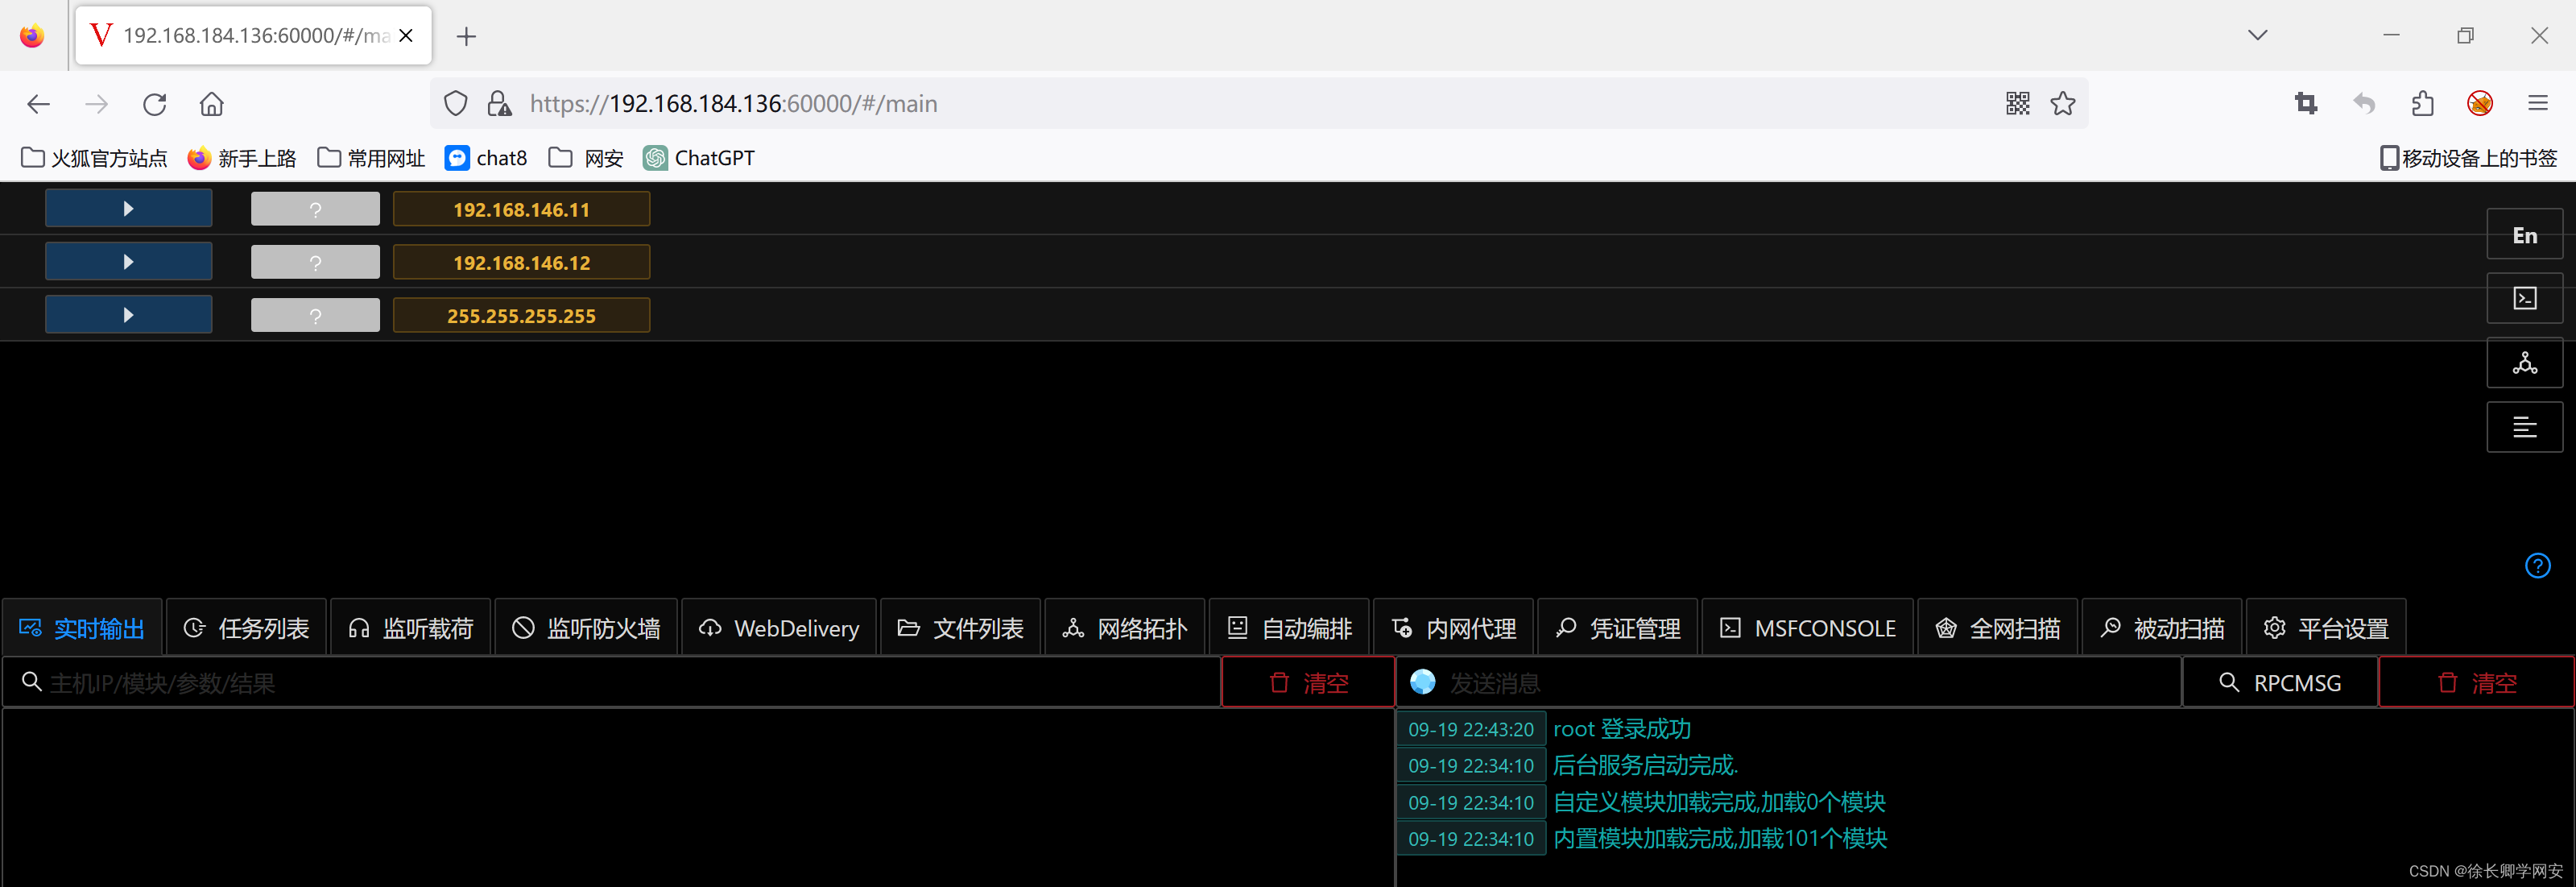Expand the 192.168.146.12 host row
The width and height of the screenshot is (2576, 887).
coord(128,261)
